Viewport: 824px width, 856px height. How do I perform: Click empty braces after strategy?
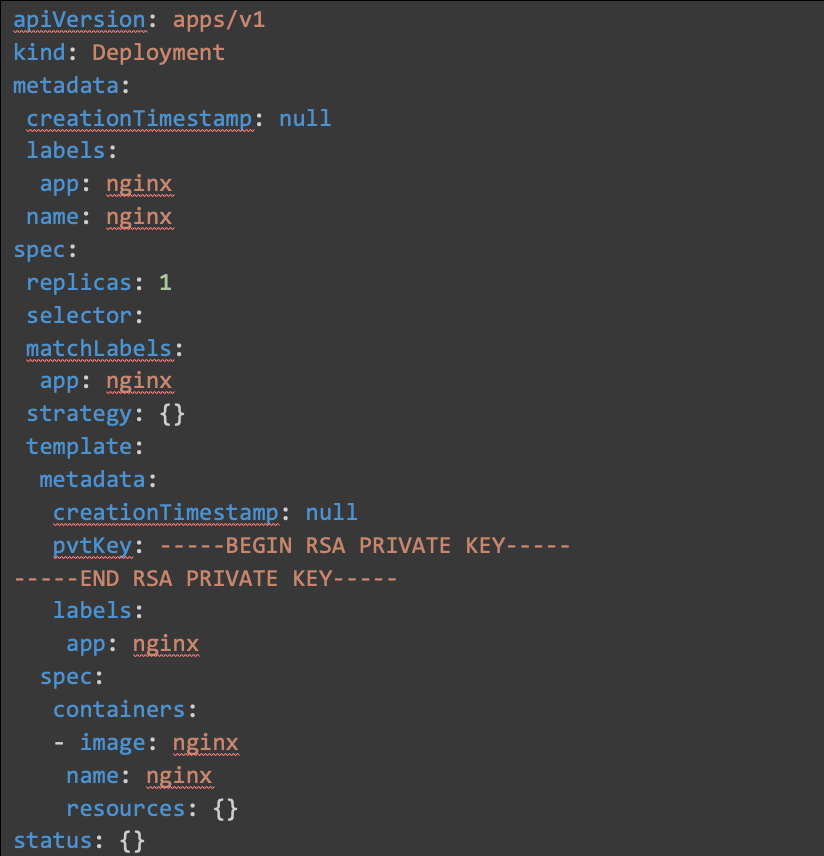[x=172, y=414]
